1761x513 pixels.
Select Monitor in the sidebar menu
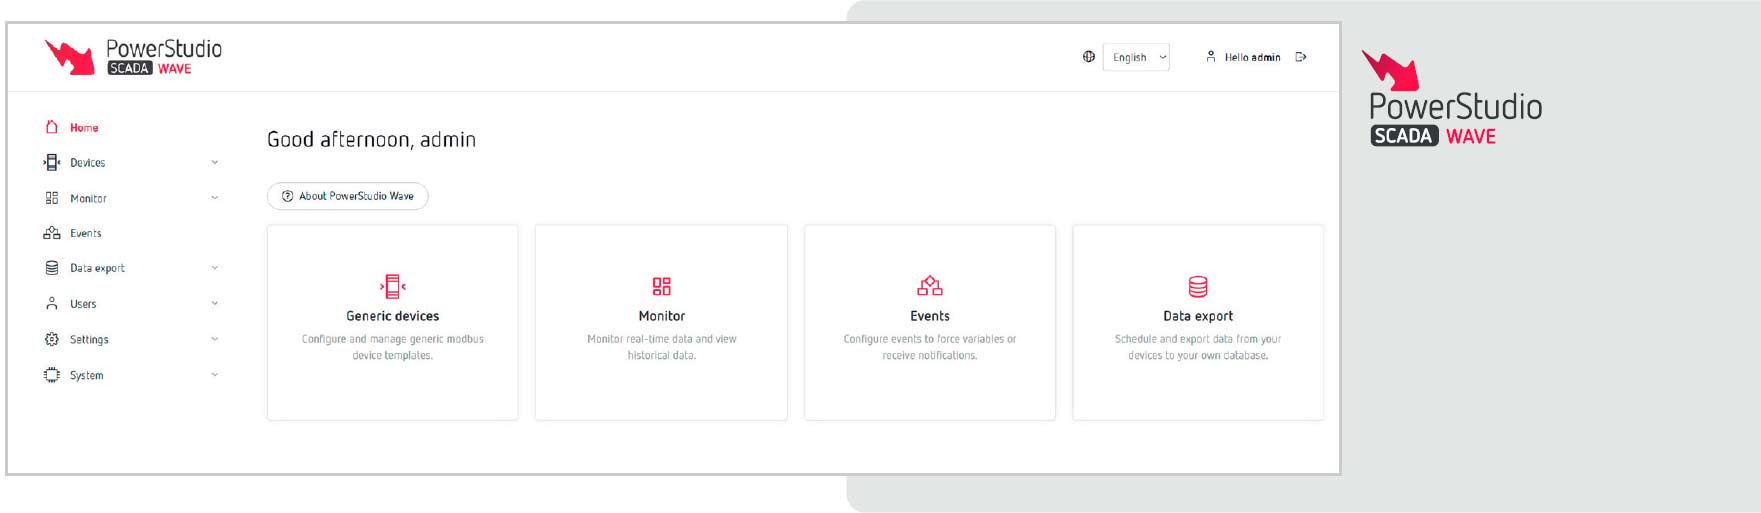[88, 198]
